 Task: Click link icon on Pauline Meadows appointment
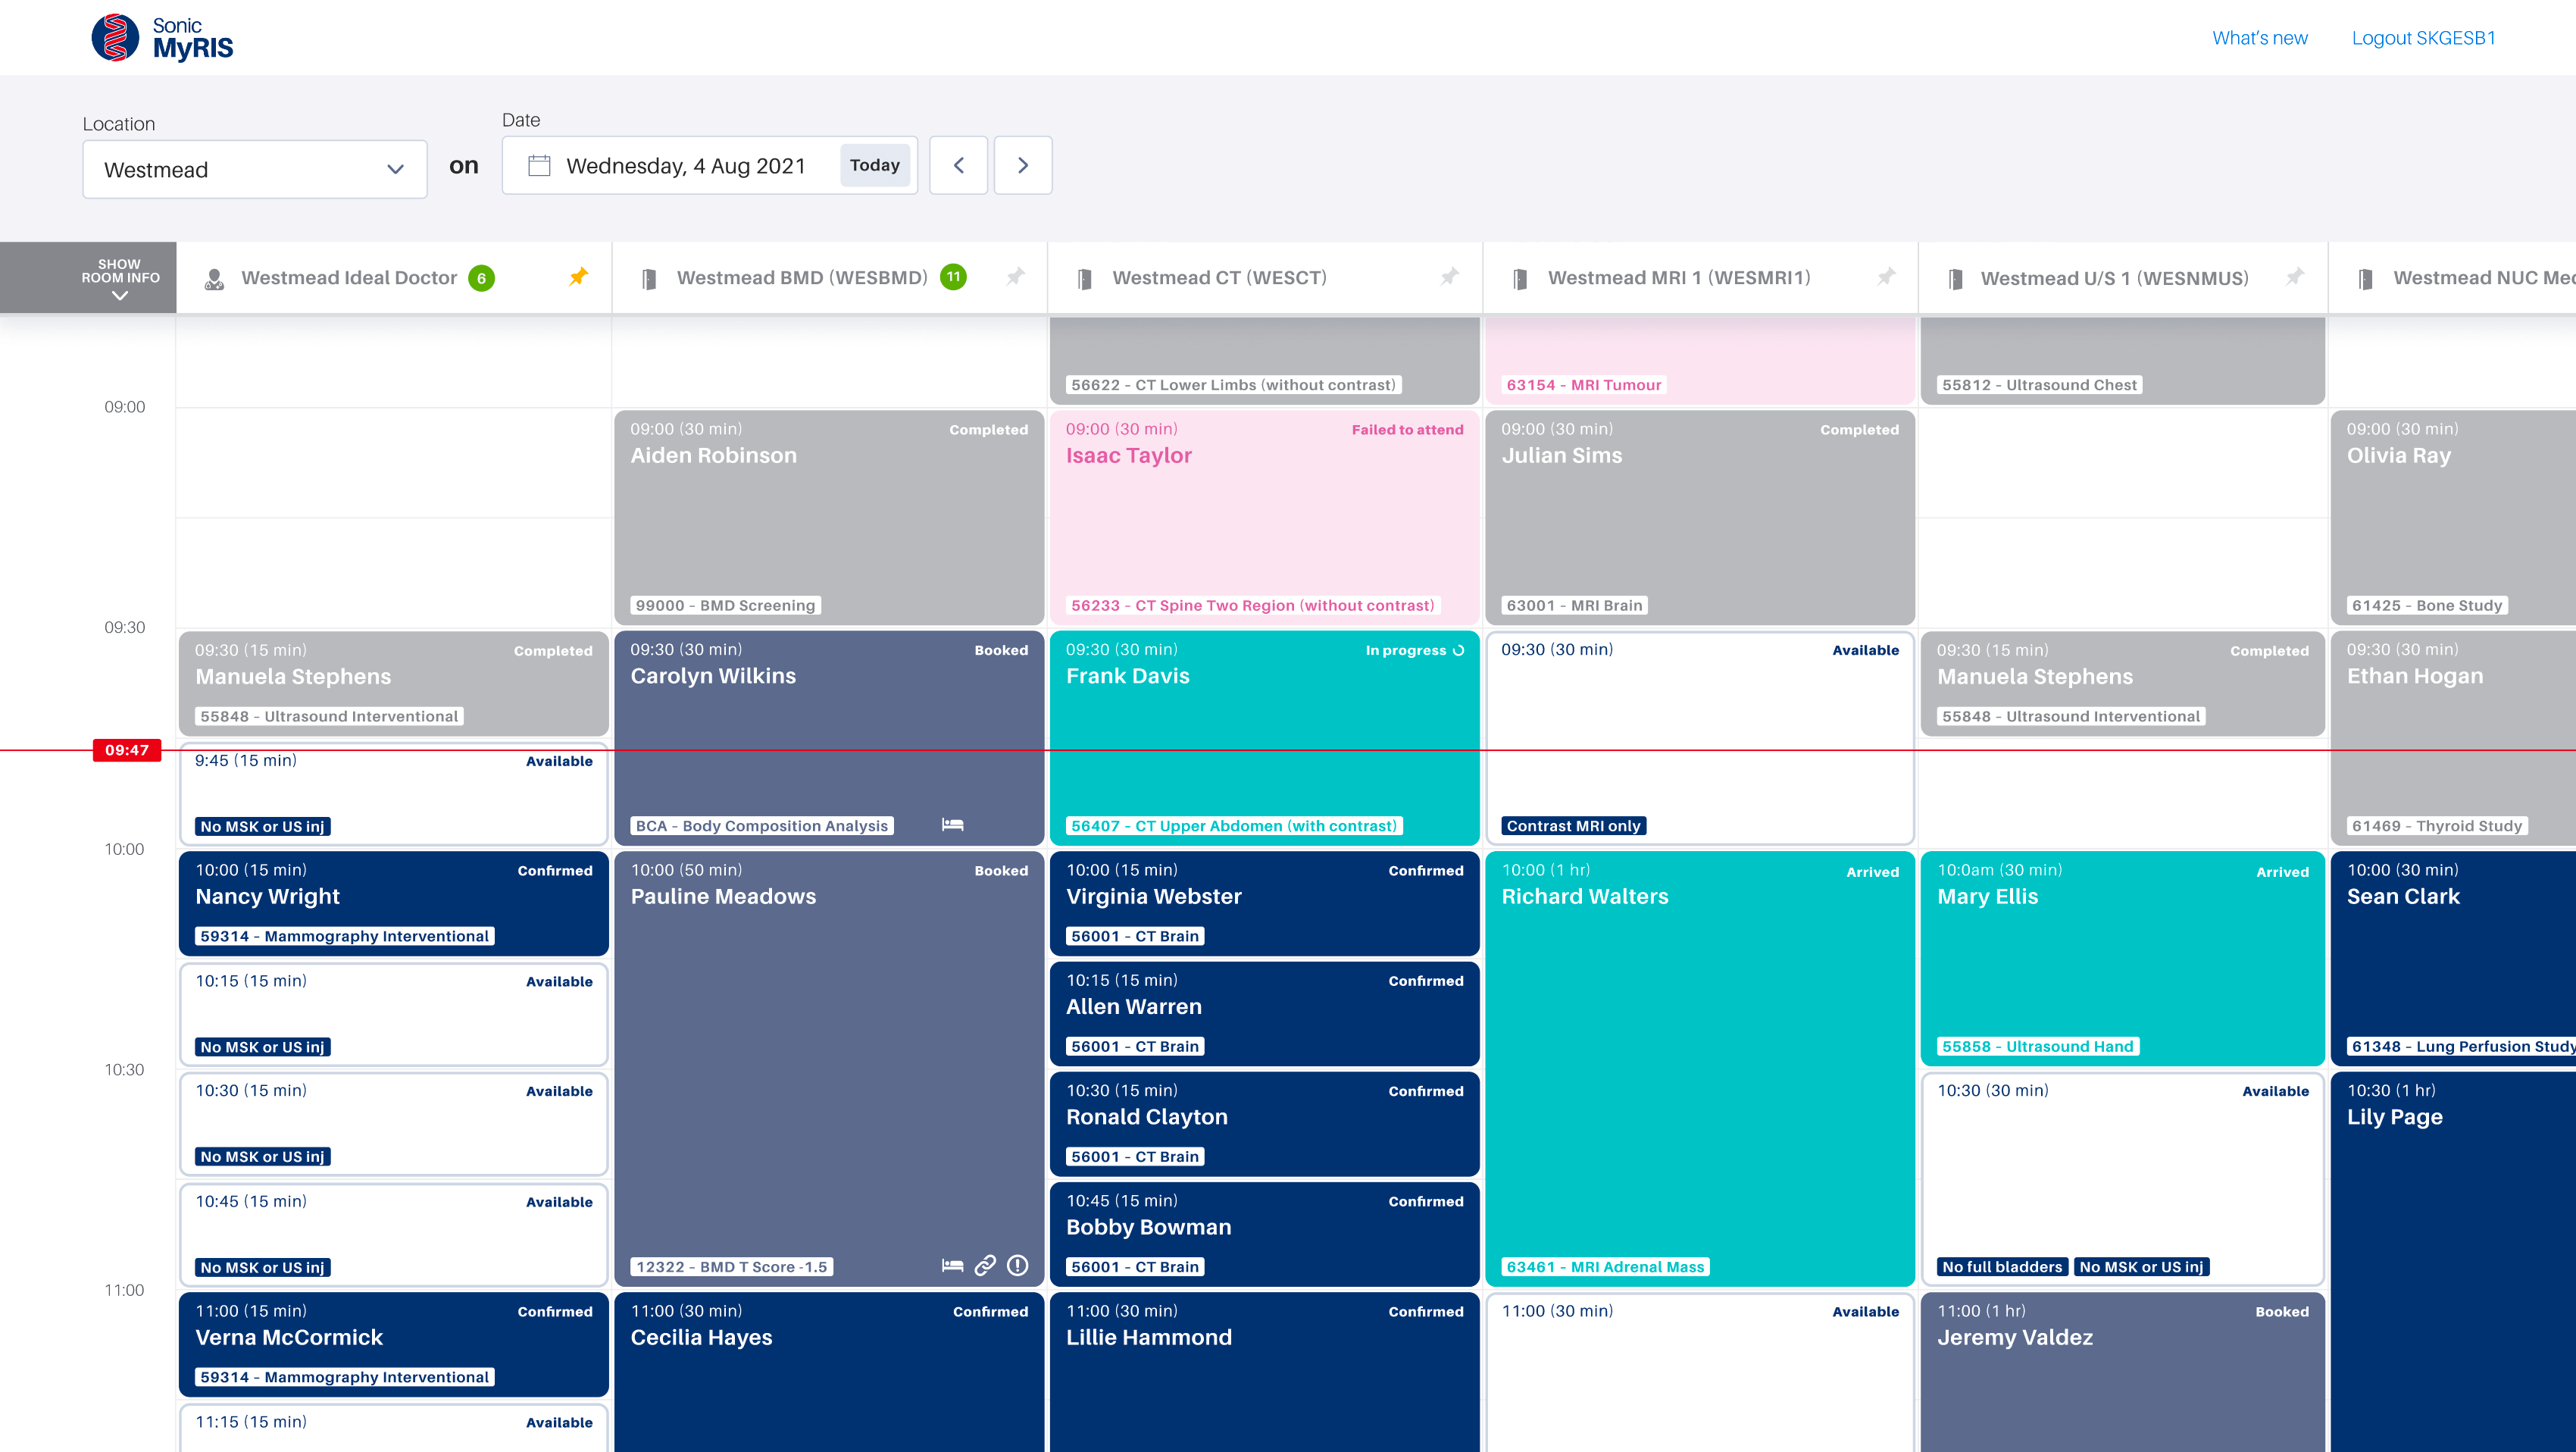point(985,1266)
